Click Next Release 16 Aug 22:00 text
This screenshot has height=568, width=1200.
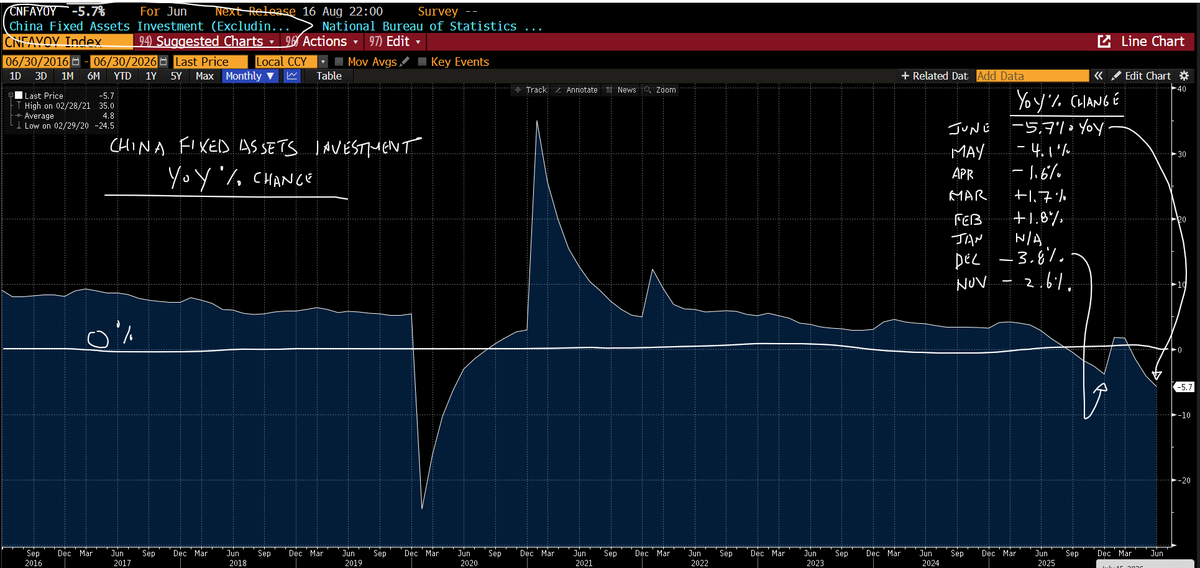click(299, 11)
